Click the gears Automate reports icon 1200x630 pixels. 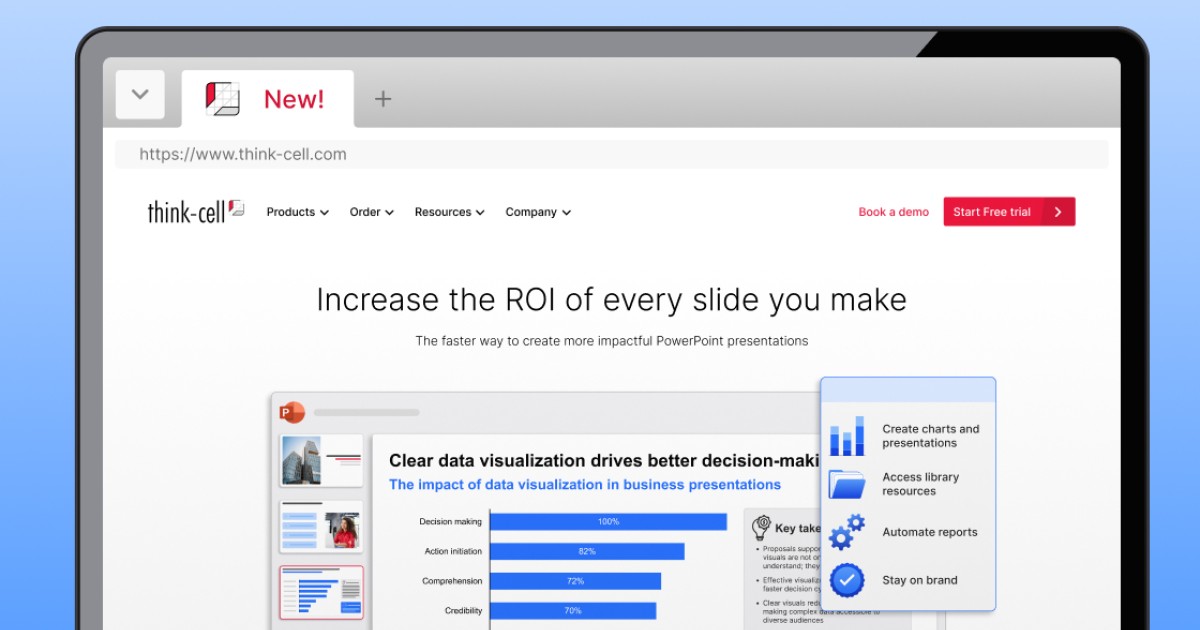(x=847, y=532)
